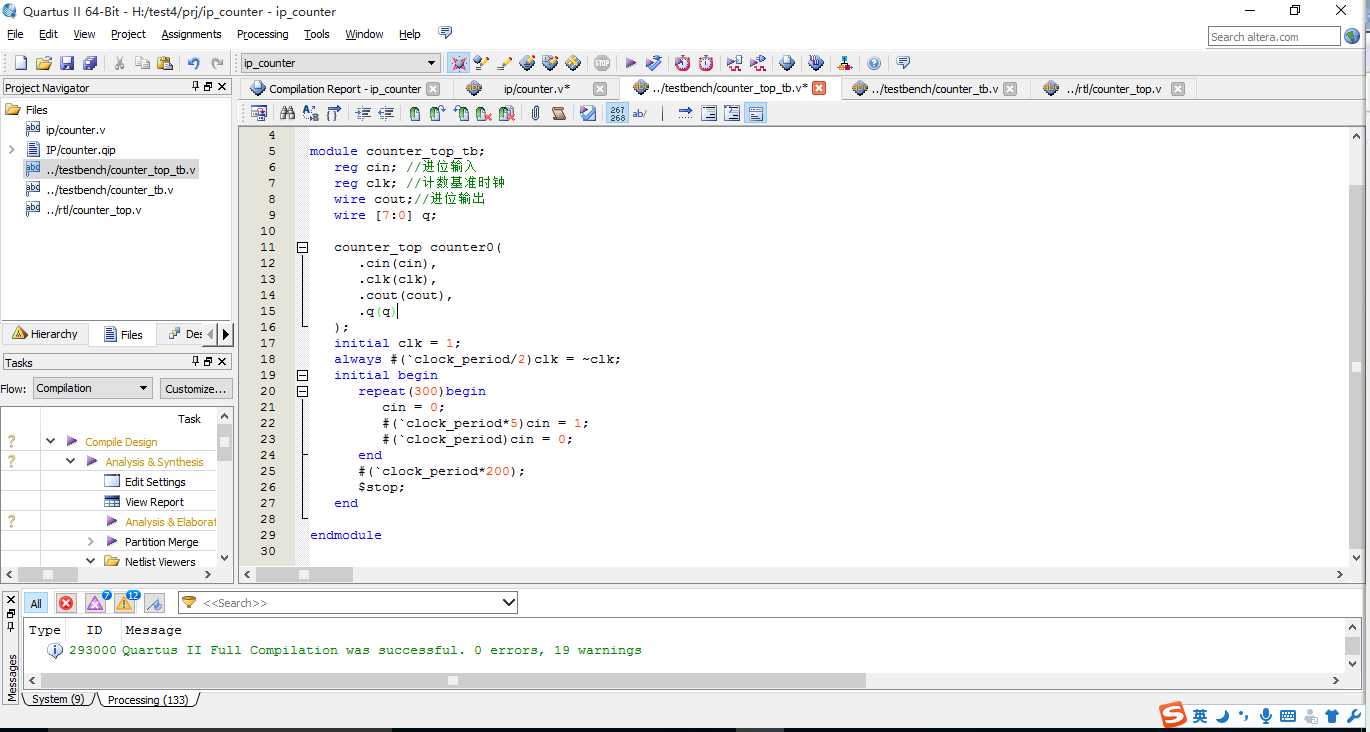The height and width of the screenshot is (732, 1370).
Task: Switch to ../rtl/counter_top.v tab
Action: (x=1113, y=88)
